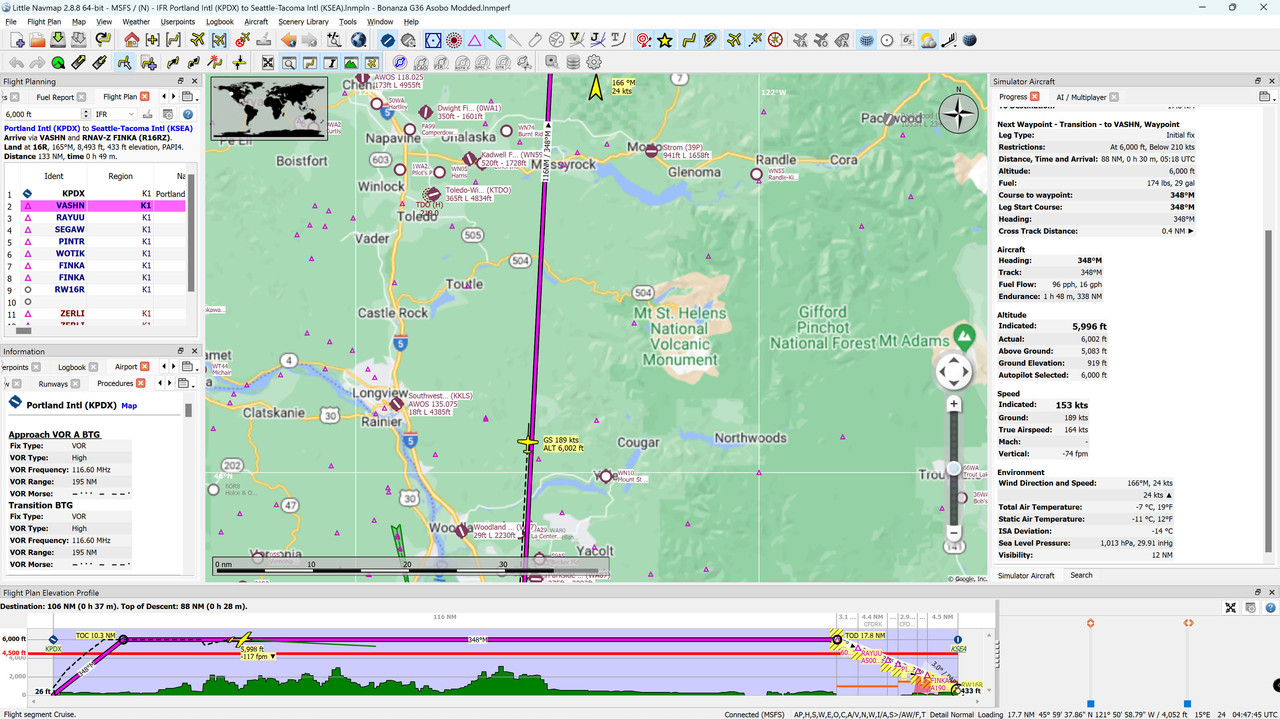This screenshot has height=720, width=1280.
Task: Click the map zoom slider handle
Action: 954,468
